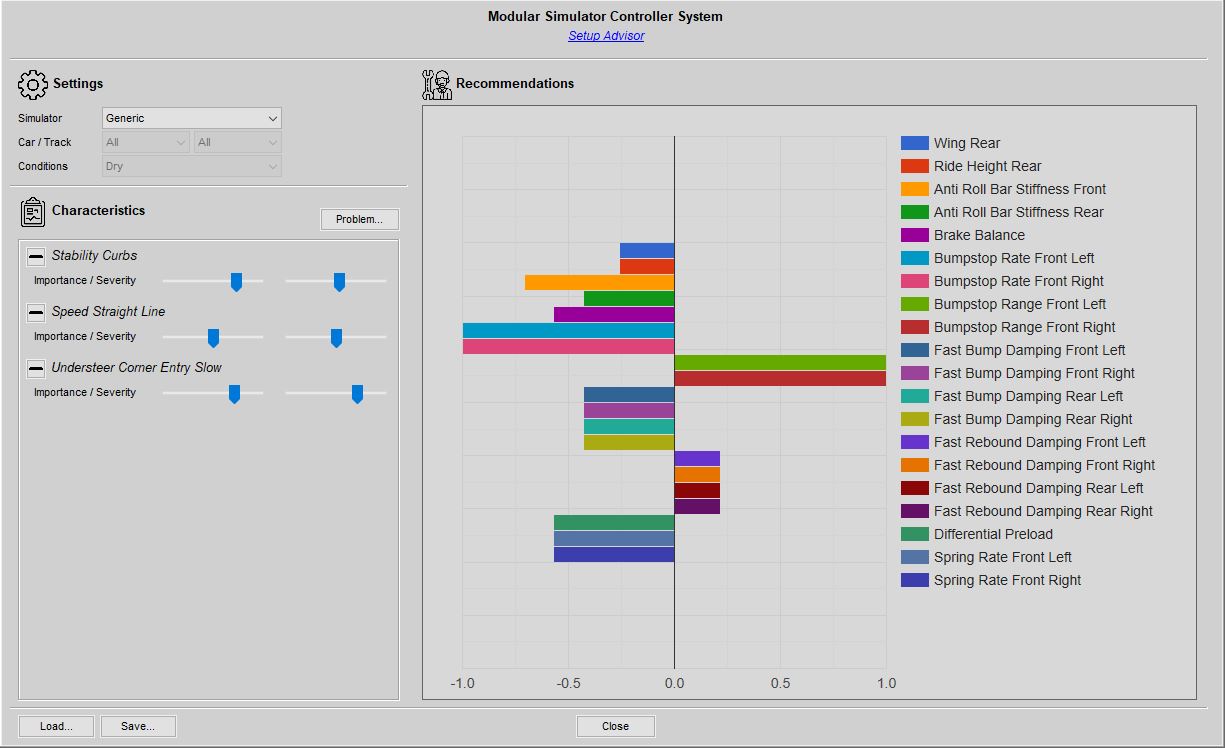The height and width of the screenshot is (748, 1225).
Task: Click the Save... button
Action: (138, 726)
